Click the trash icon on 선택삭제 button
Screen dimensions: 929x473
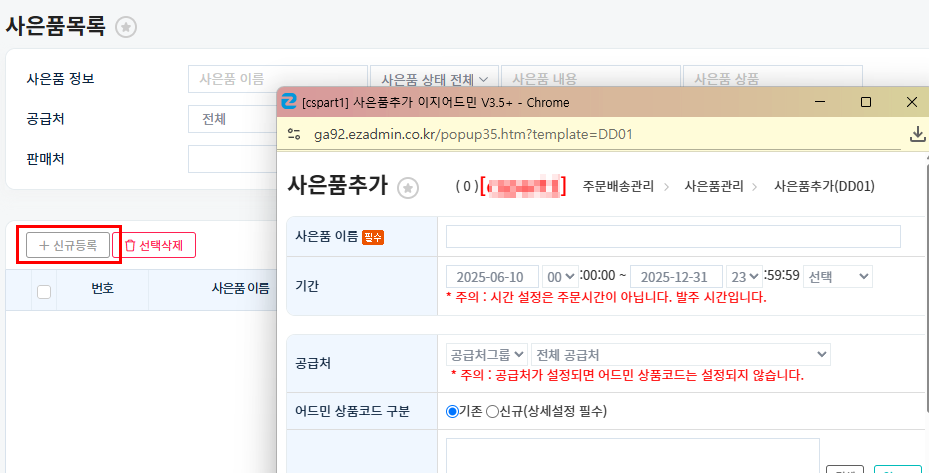click(129, 245)
